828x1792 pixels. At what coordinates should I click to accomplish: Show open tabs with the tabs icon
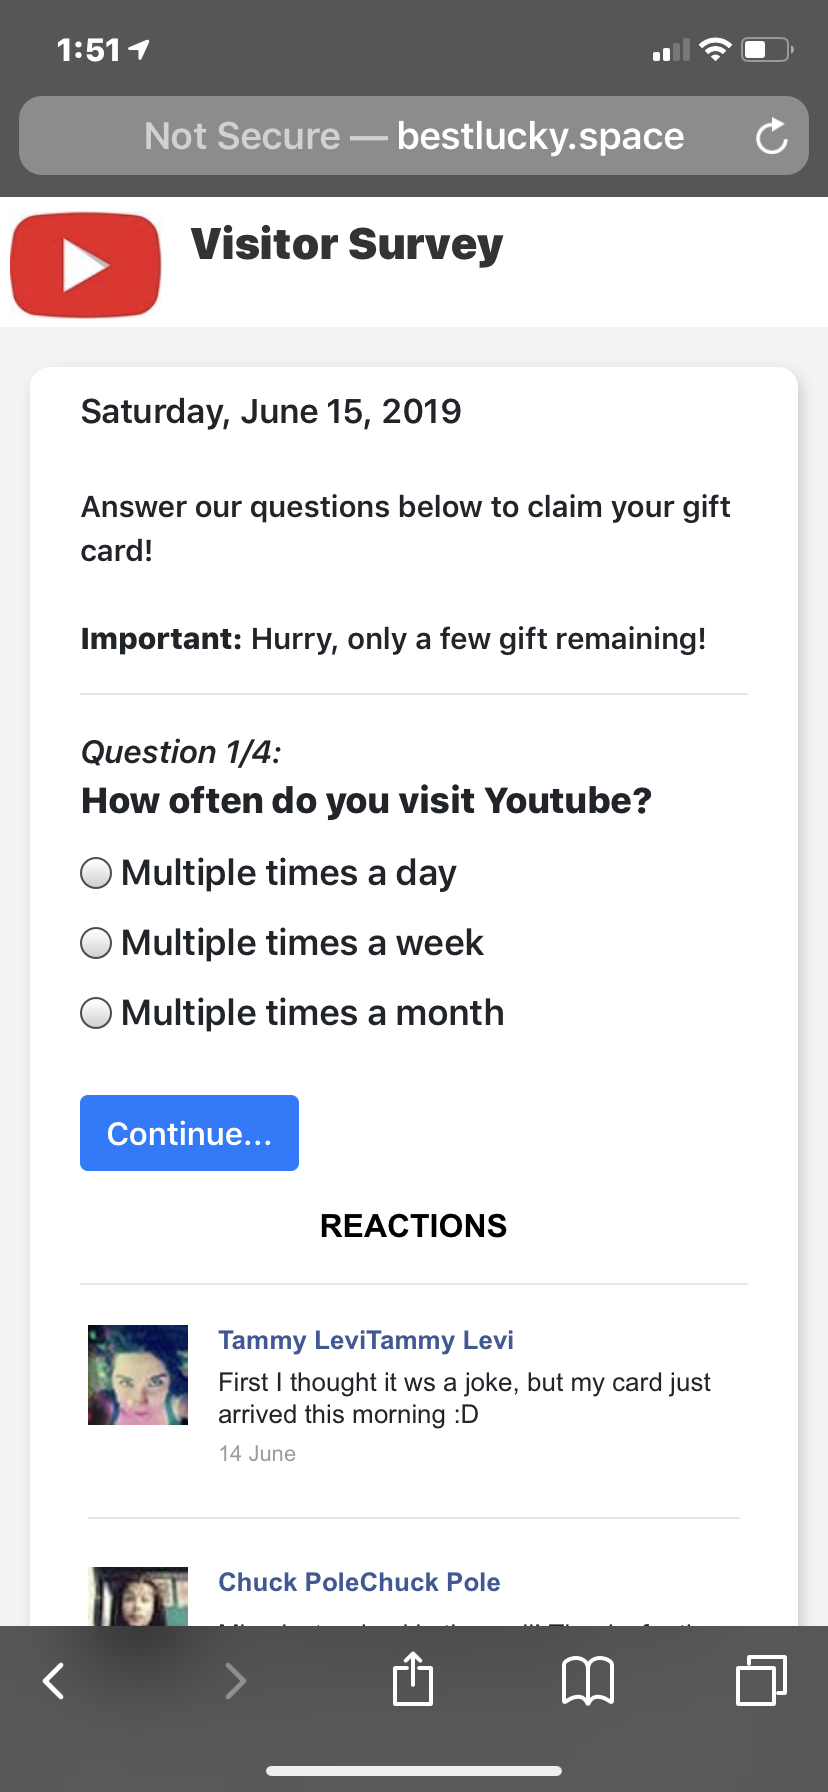[761, 1680]
